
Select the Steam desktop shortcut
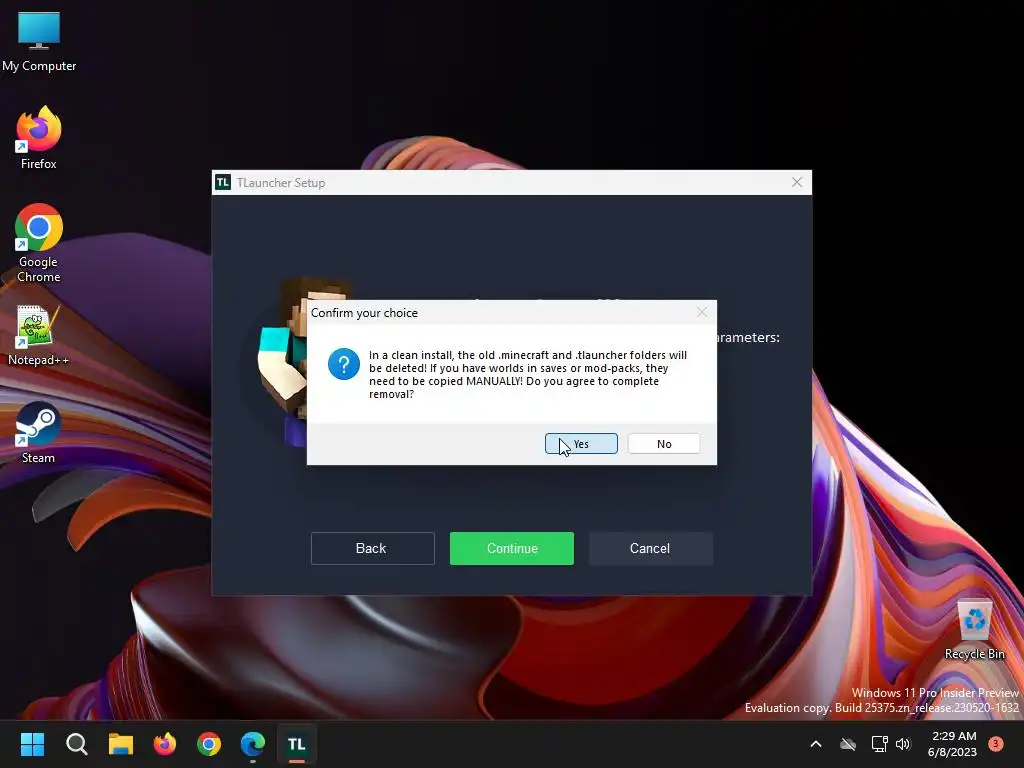click(x=38, y=433)
